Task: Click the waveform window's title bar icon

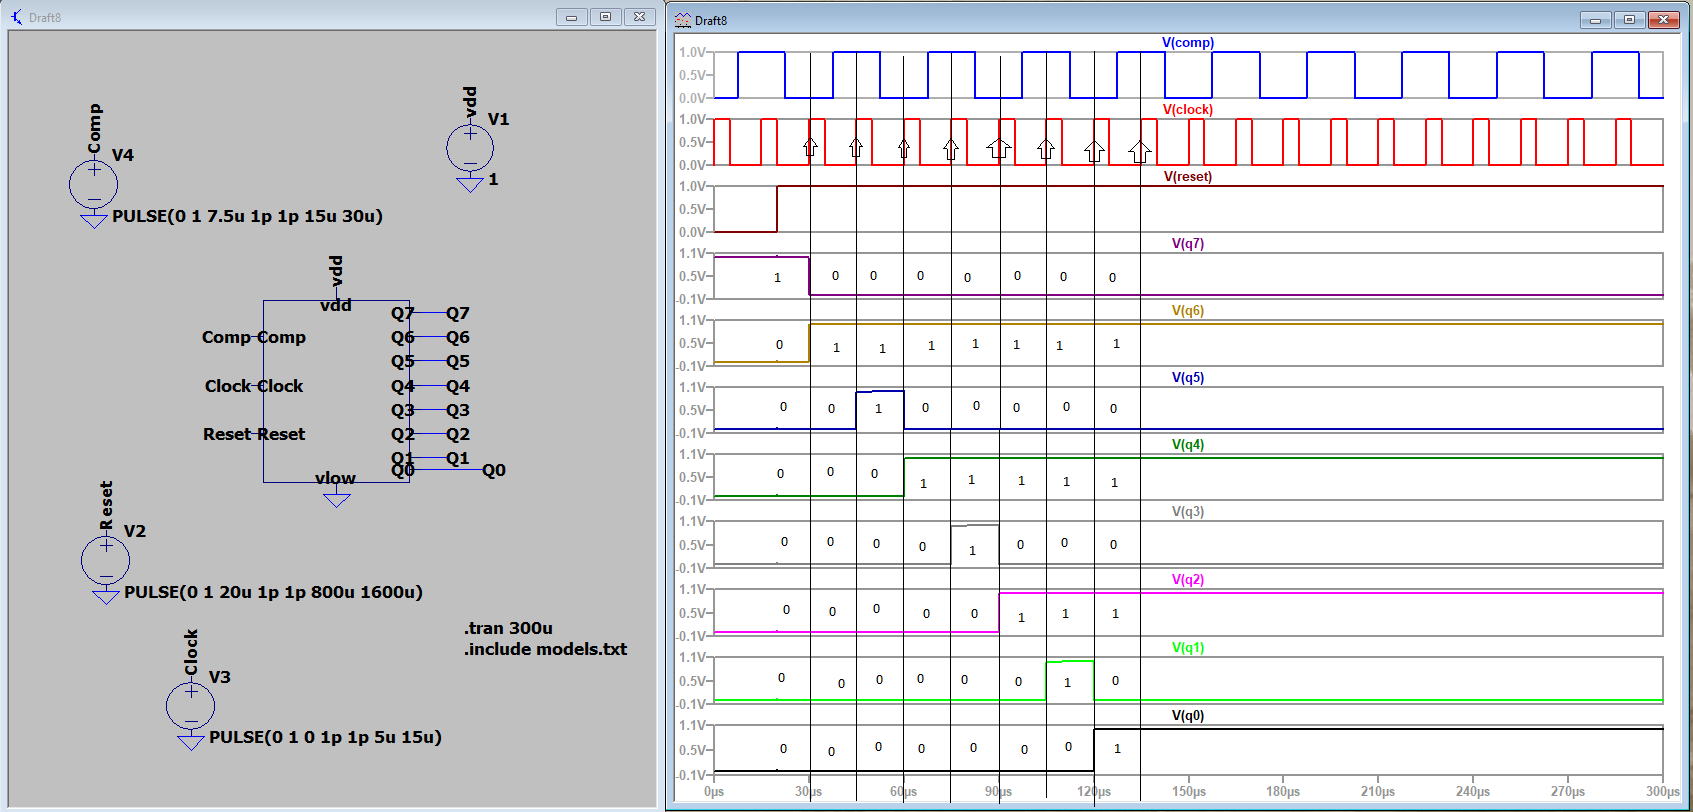Action: [x=683, y=20]
